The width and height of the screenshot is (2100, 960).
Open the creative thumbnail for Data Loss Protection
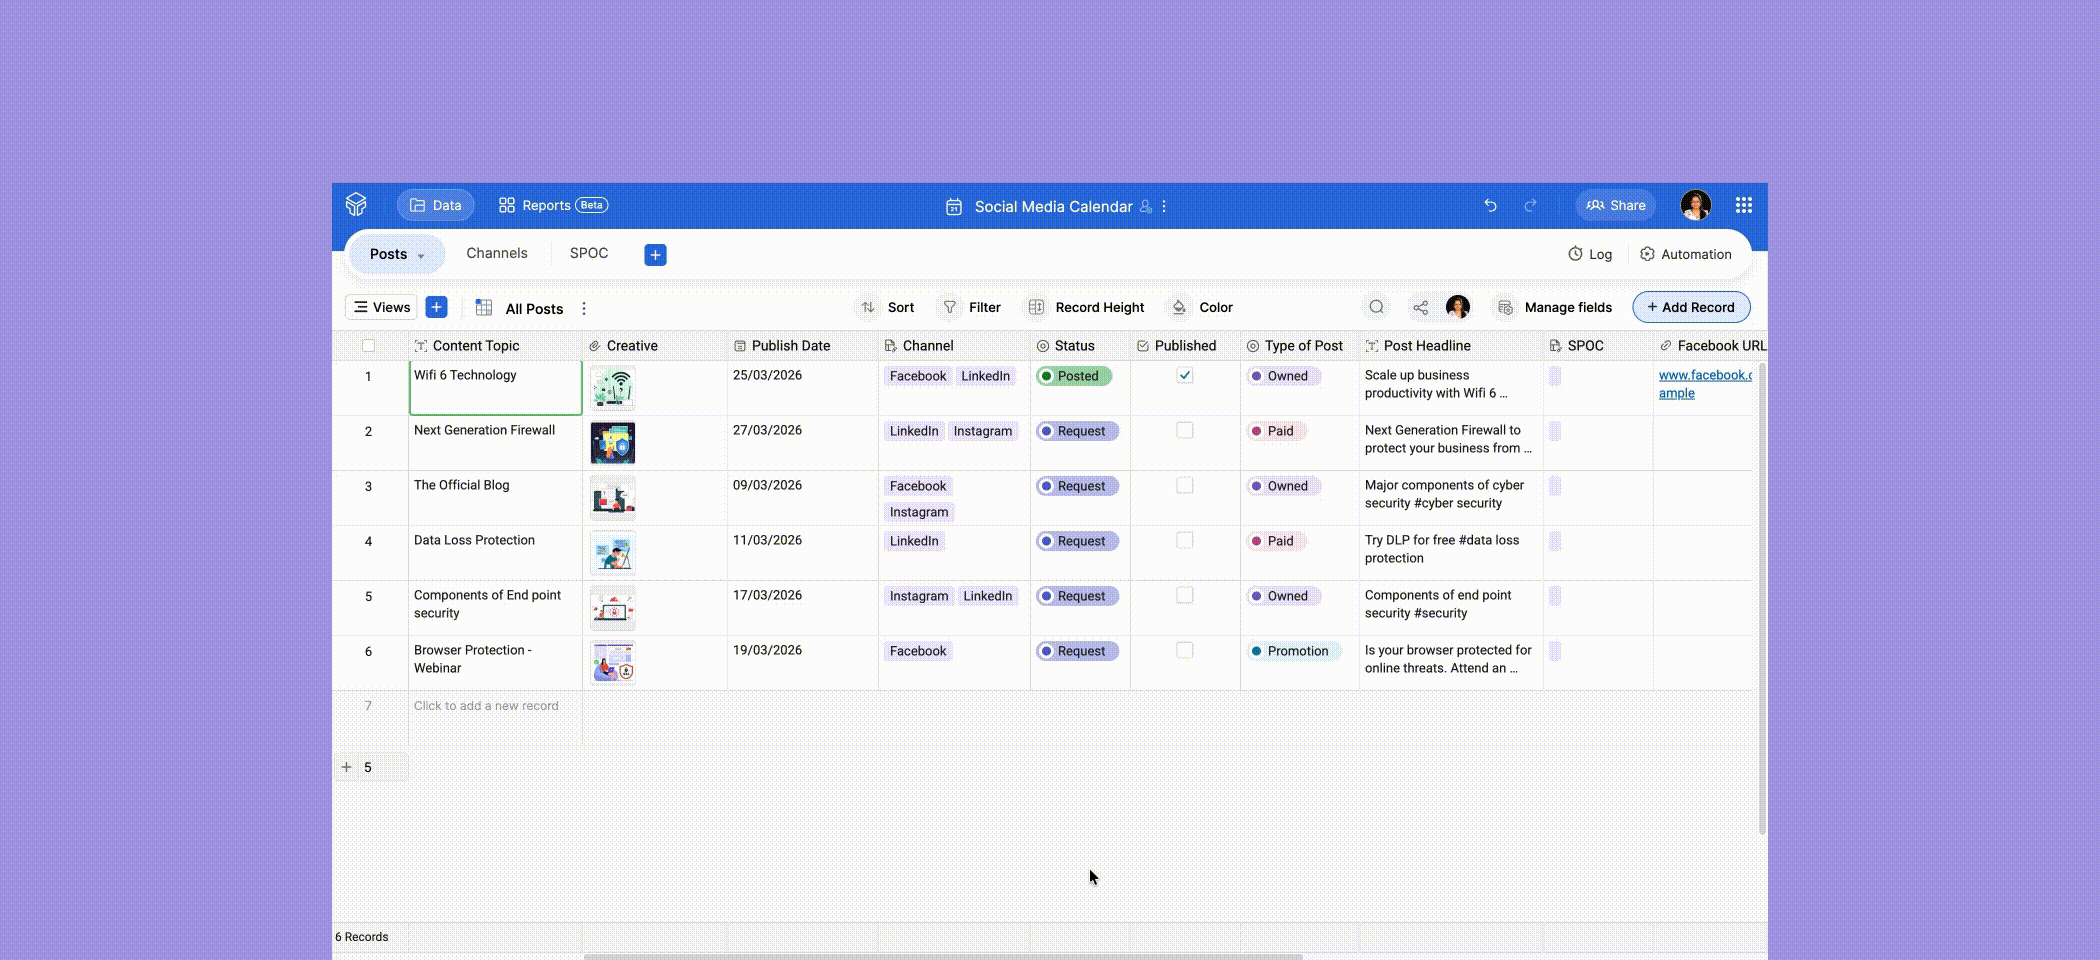(613, 553)
